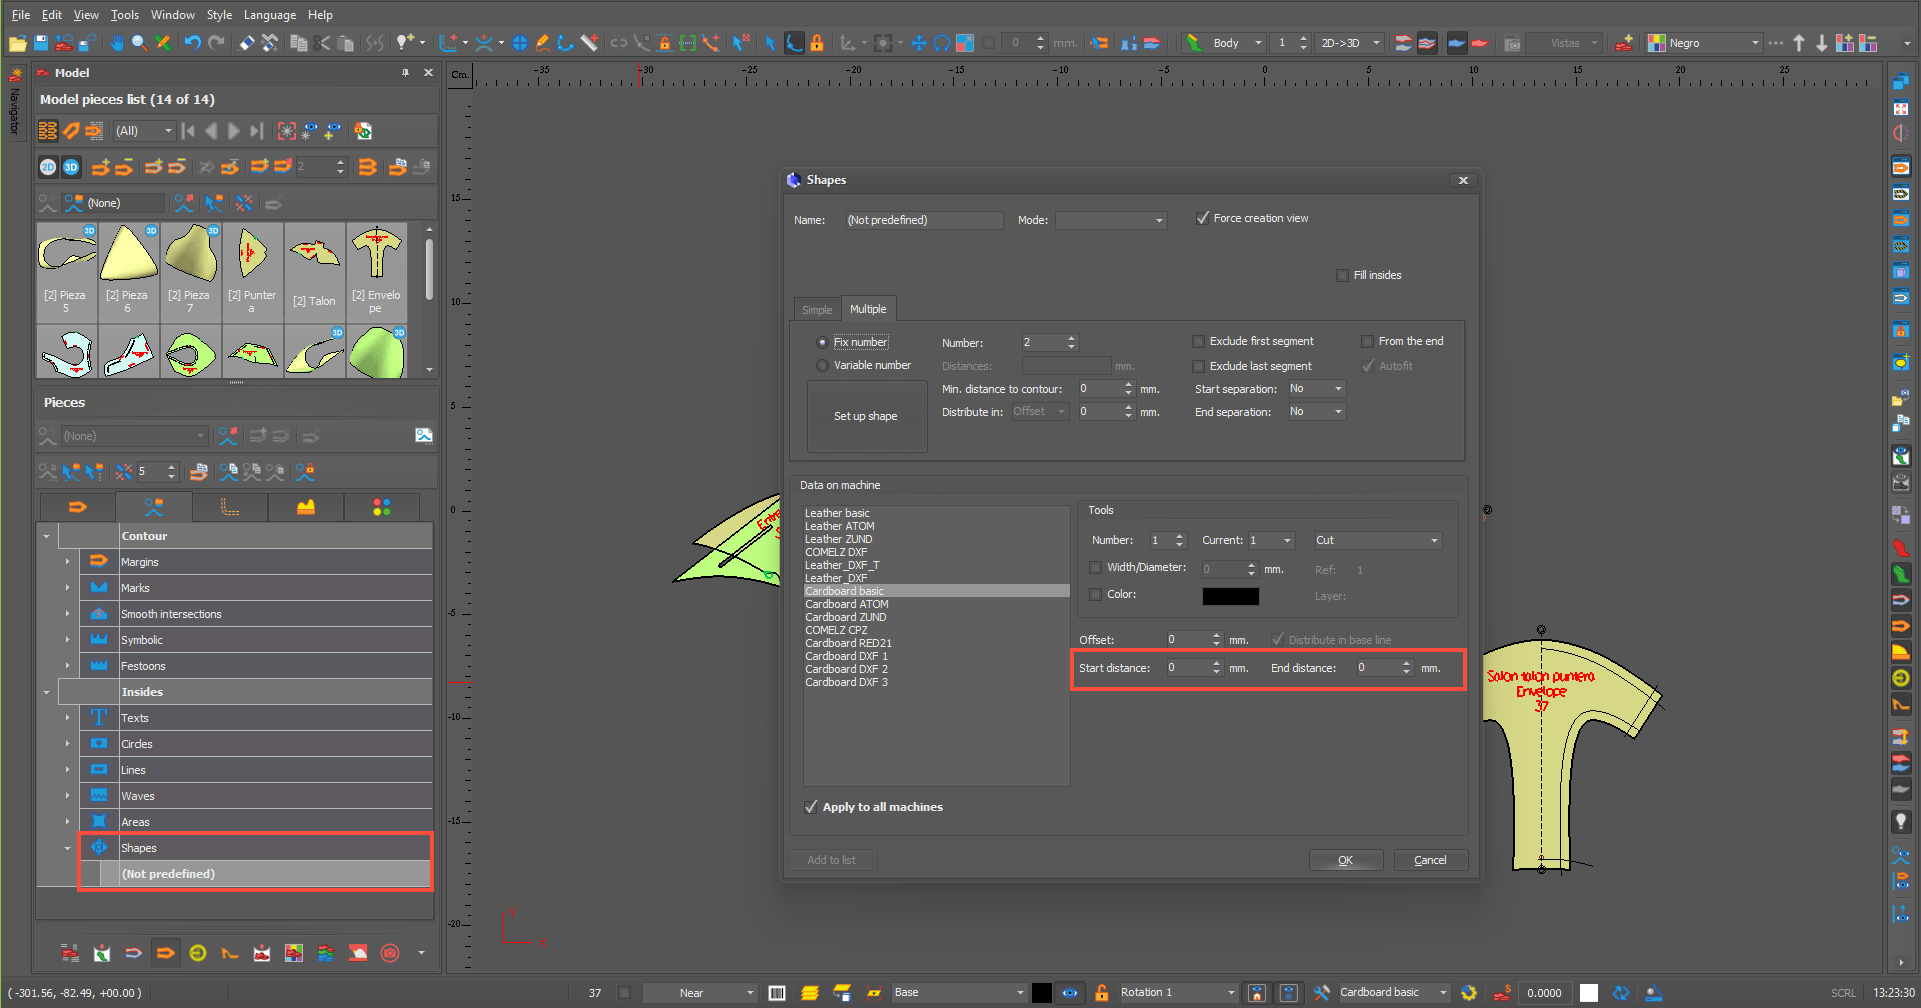This screenshot has width=1921, height=1008.
Task: Click the Set up shape button
Action: coord(866,416)
